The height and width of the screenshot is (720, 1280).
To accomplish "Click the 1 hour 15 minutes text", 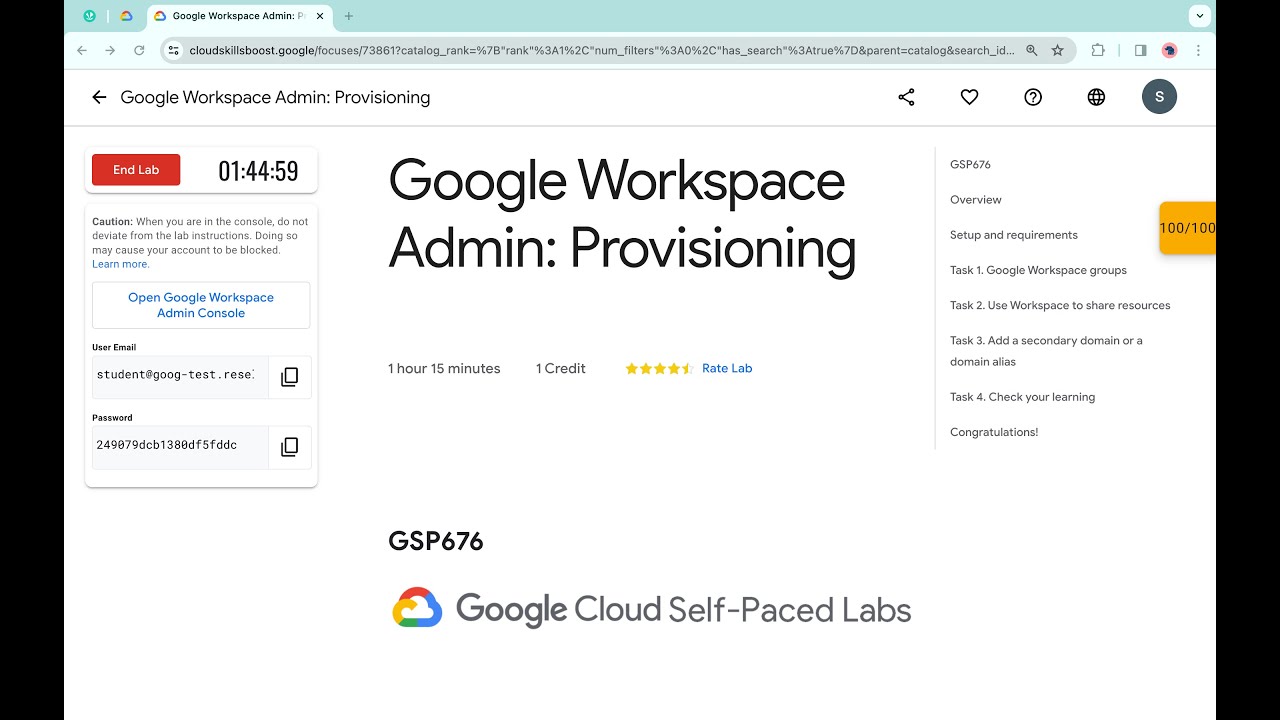I will pyautogui.click(x=444, y=368).
